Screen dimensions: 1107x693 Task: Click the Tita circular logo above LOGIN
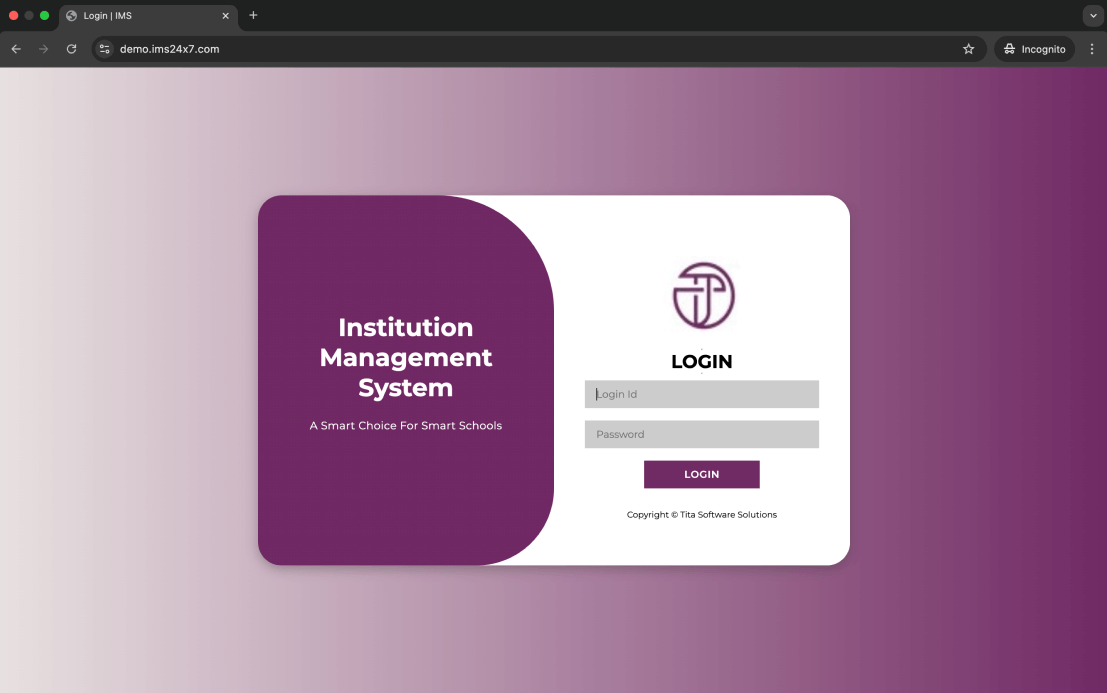point(703,296)
